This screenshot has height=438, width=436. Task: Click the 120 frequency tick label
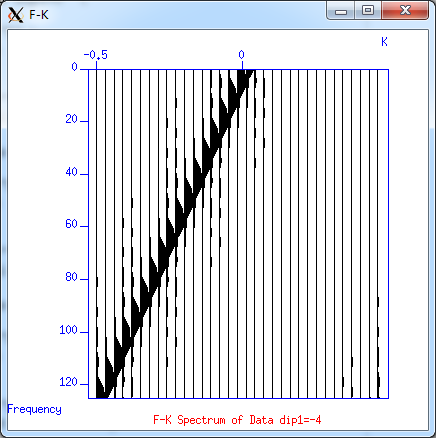[69, 382]
